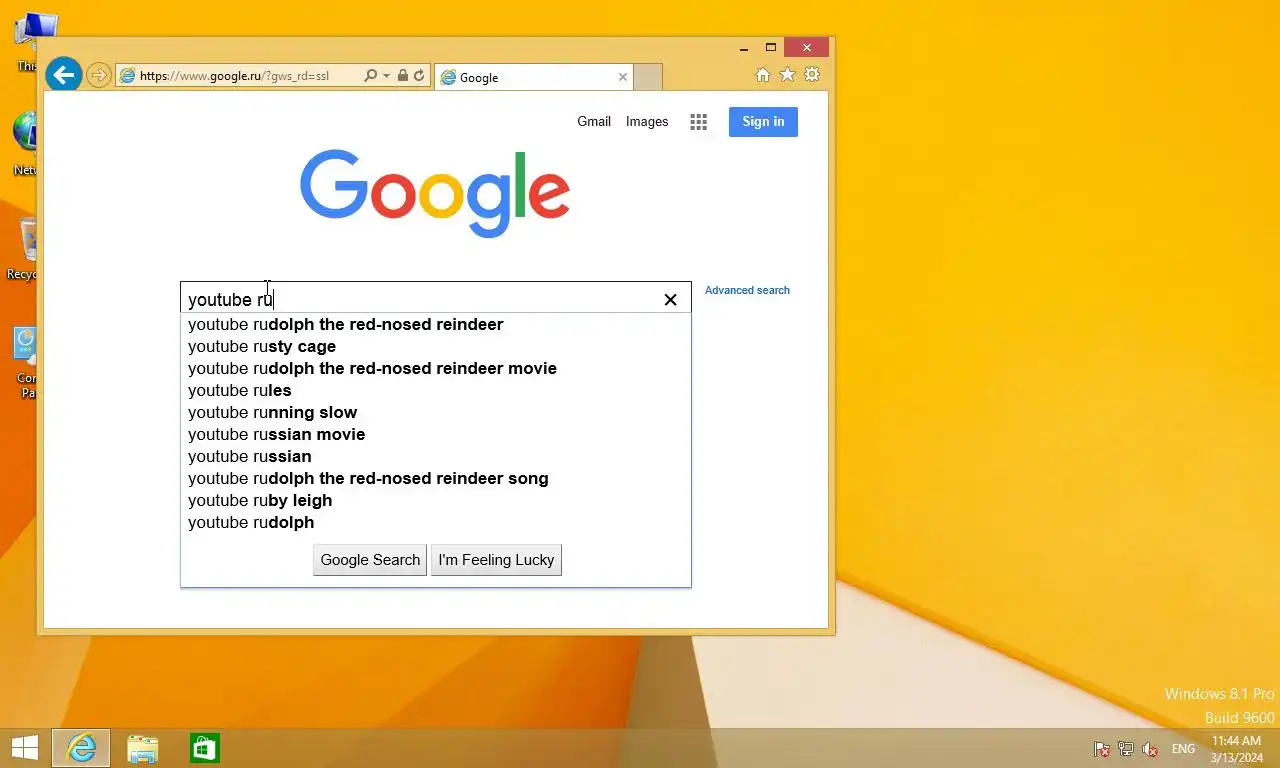Click the muted volume tray icon
This screenshot has width=1280, height=768.
point(1150,749)
